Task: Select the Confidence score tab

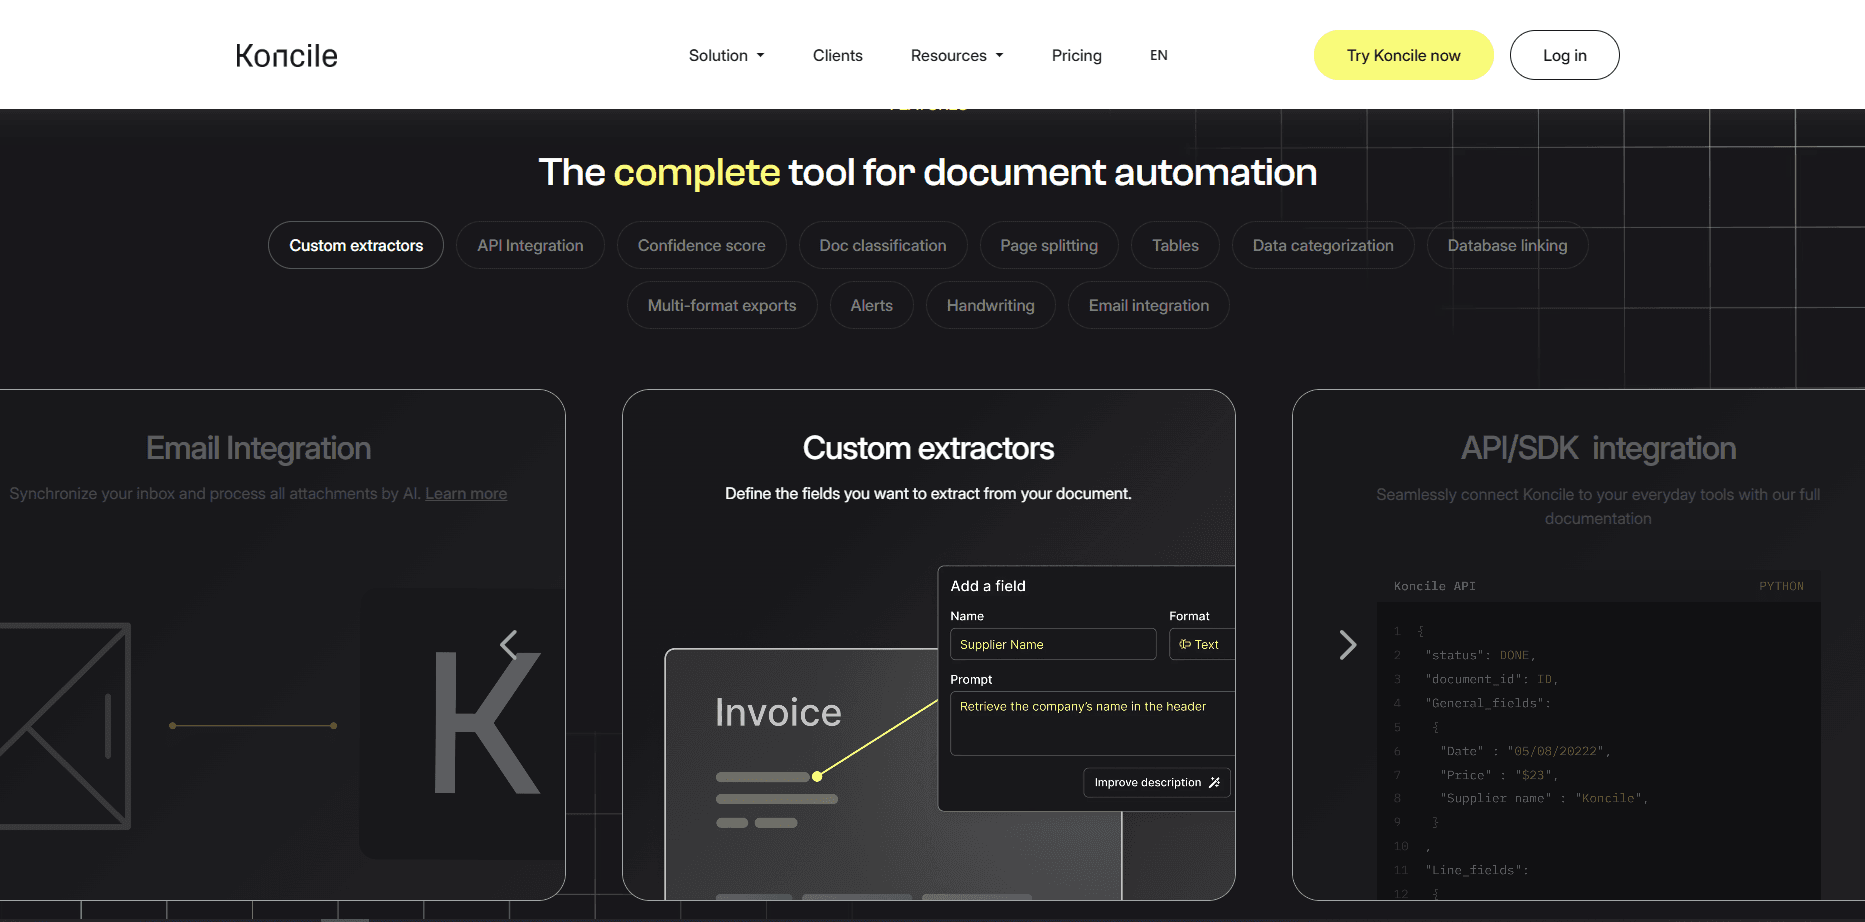Action: pyautogui.click(x=702, y=245)
